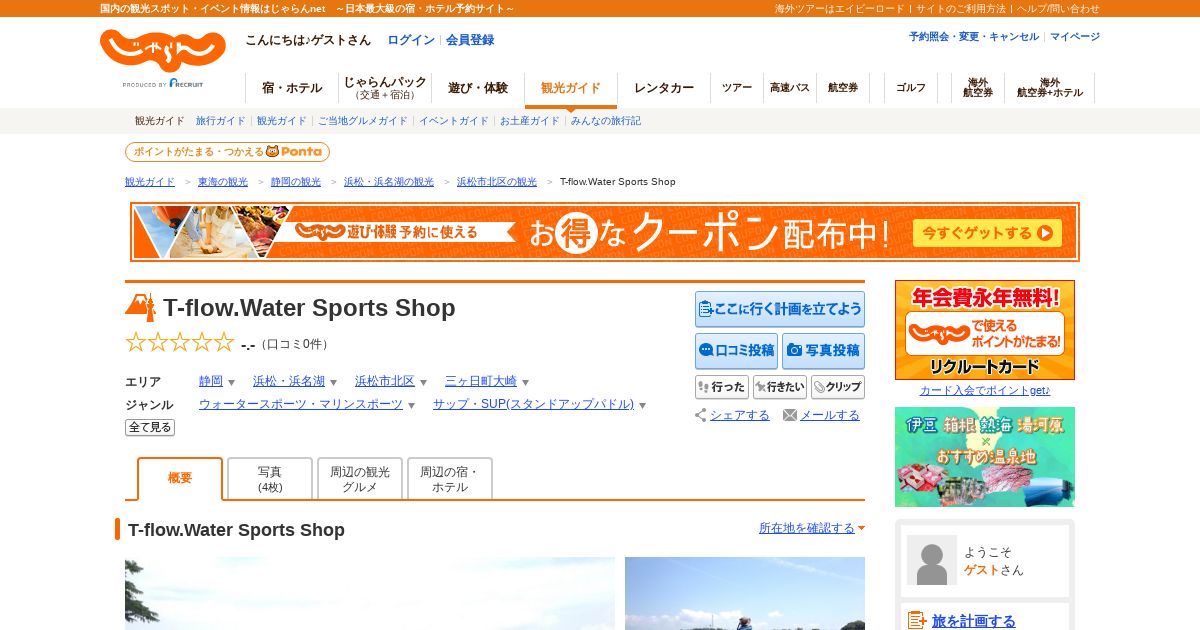The image size is (1200, 630).
Task: Click ヘルプ/問い合わせ top link
Action: pyautogui.click(x=1058, y=8)
